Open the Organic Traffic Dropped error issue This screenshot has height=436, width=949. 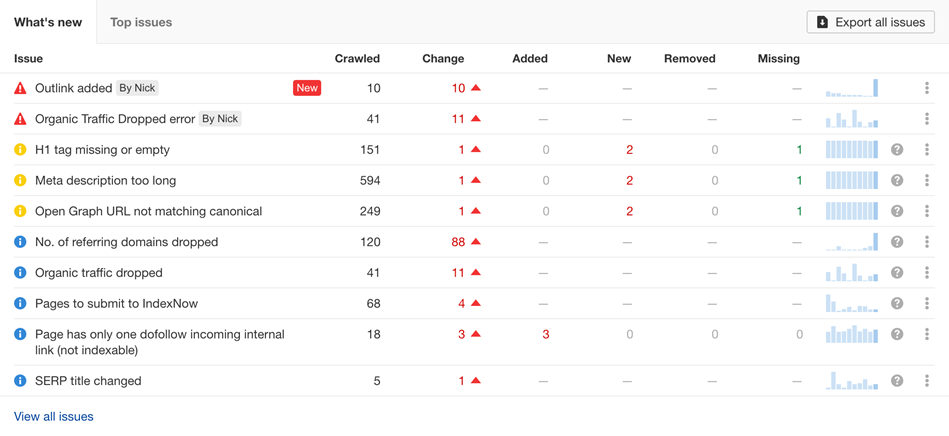[115, 119]
